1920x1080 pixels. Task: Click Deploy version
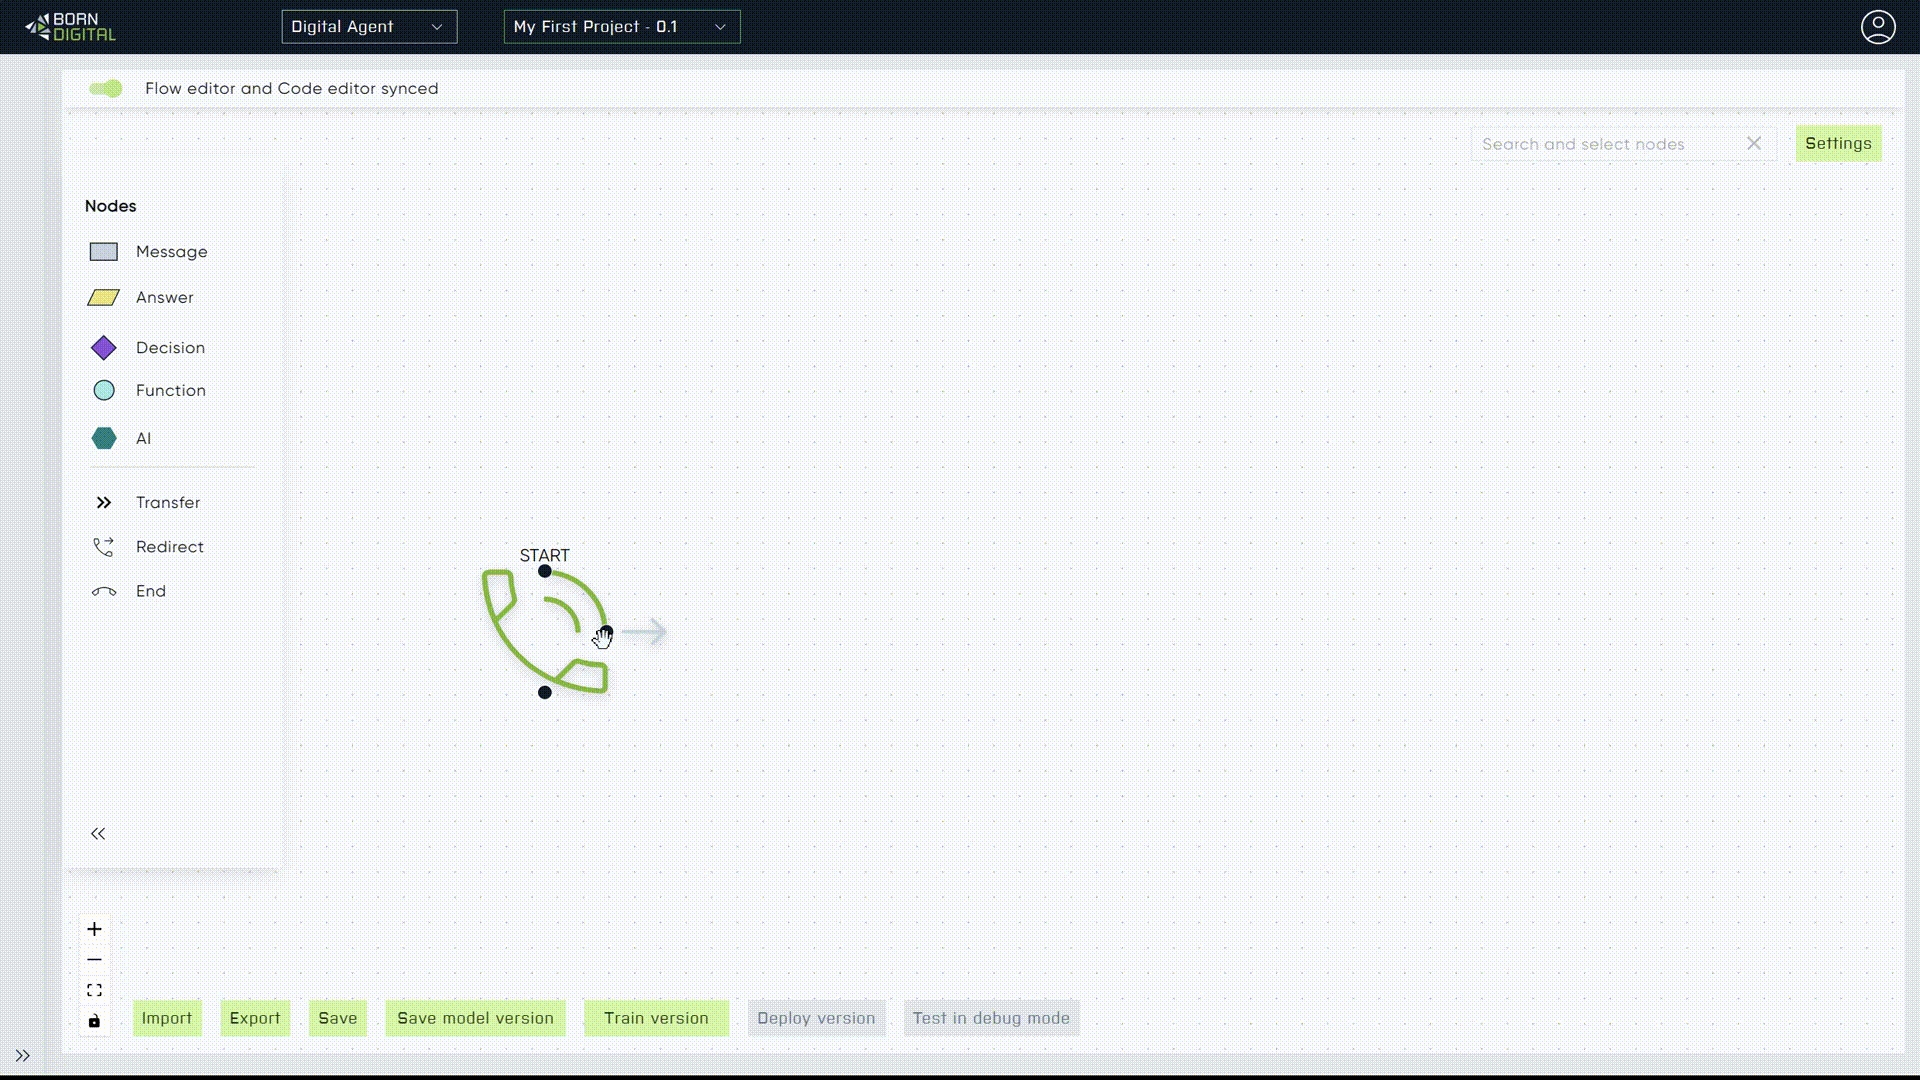pyautogui.click(x=816, y=1018)
